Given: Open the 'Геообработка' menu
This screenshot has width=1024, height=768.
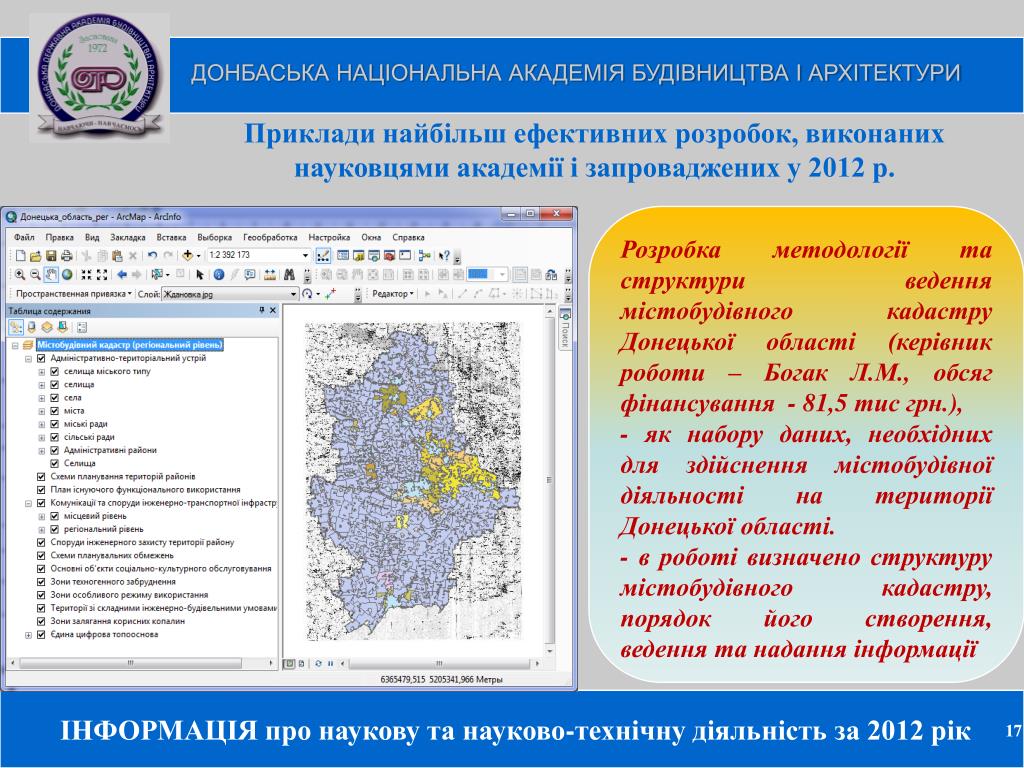Looking at the screenshot, I should point(270,238).
